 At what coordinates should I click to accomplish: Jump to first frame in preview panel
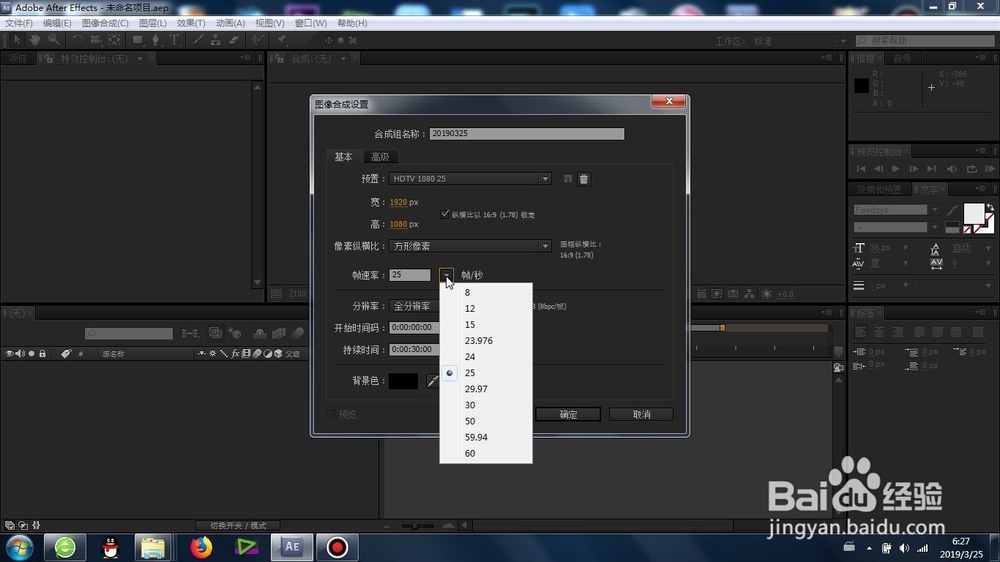pos(861,168)
